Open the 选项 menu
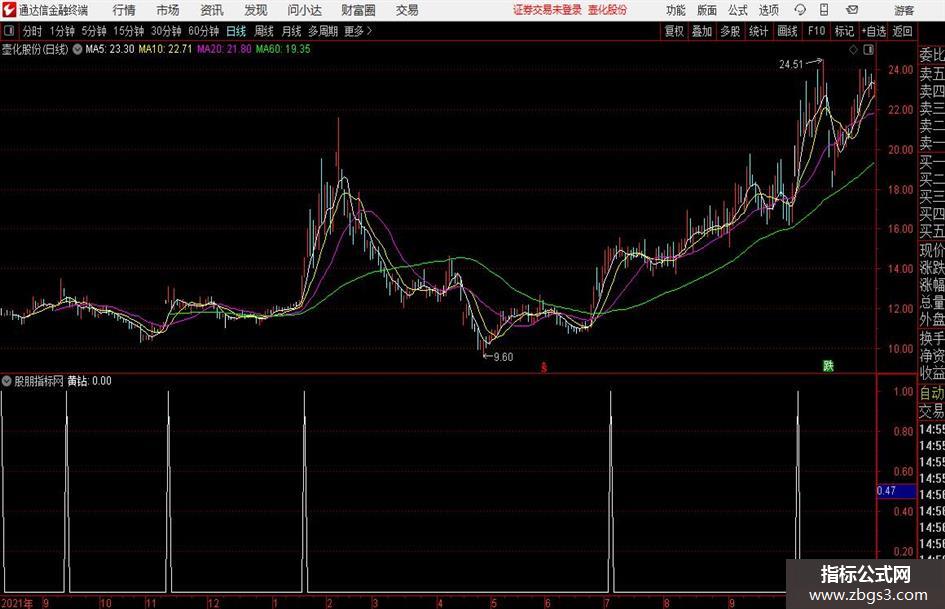The image size is (945, 609). [768, 10]
